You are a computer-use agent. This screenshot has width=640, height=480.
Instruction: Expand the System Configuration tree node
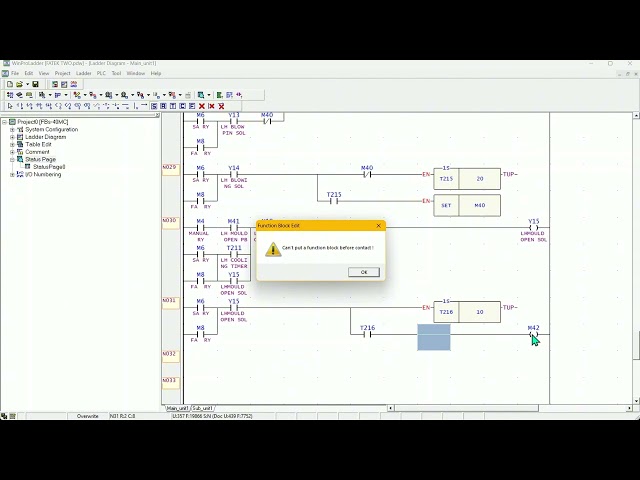12,129
